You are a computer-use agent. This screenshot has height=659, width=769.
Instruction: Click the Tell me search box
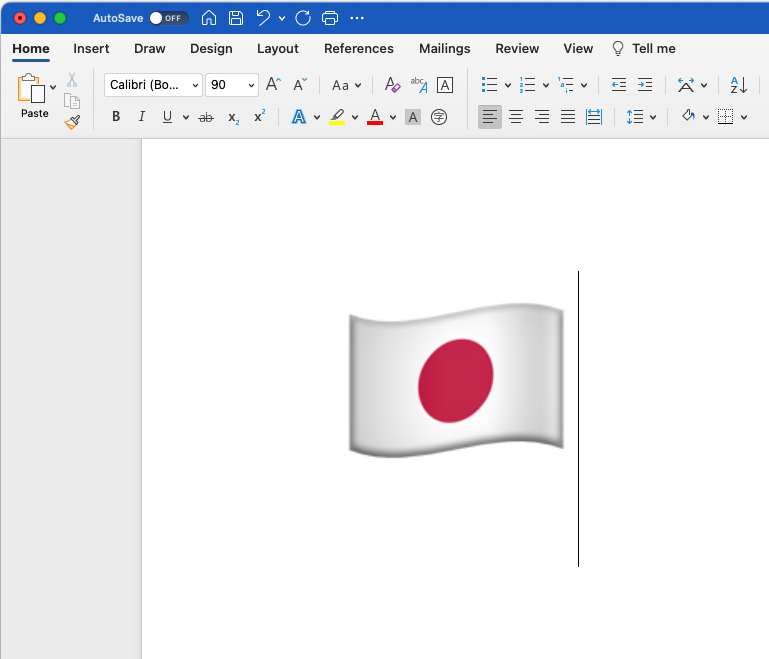644,49
